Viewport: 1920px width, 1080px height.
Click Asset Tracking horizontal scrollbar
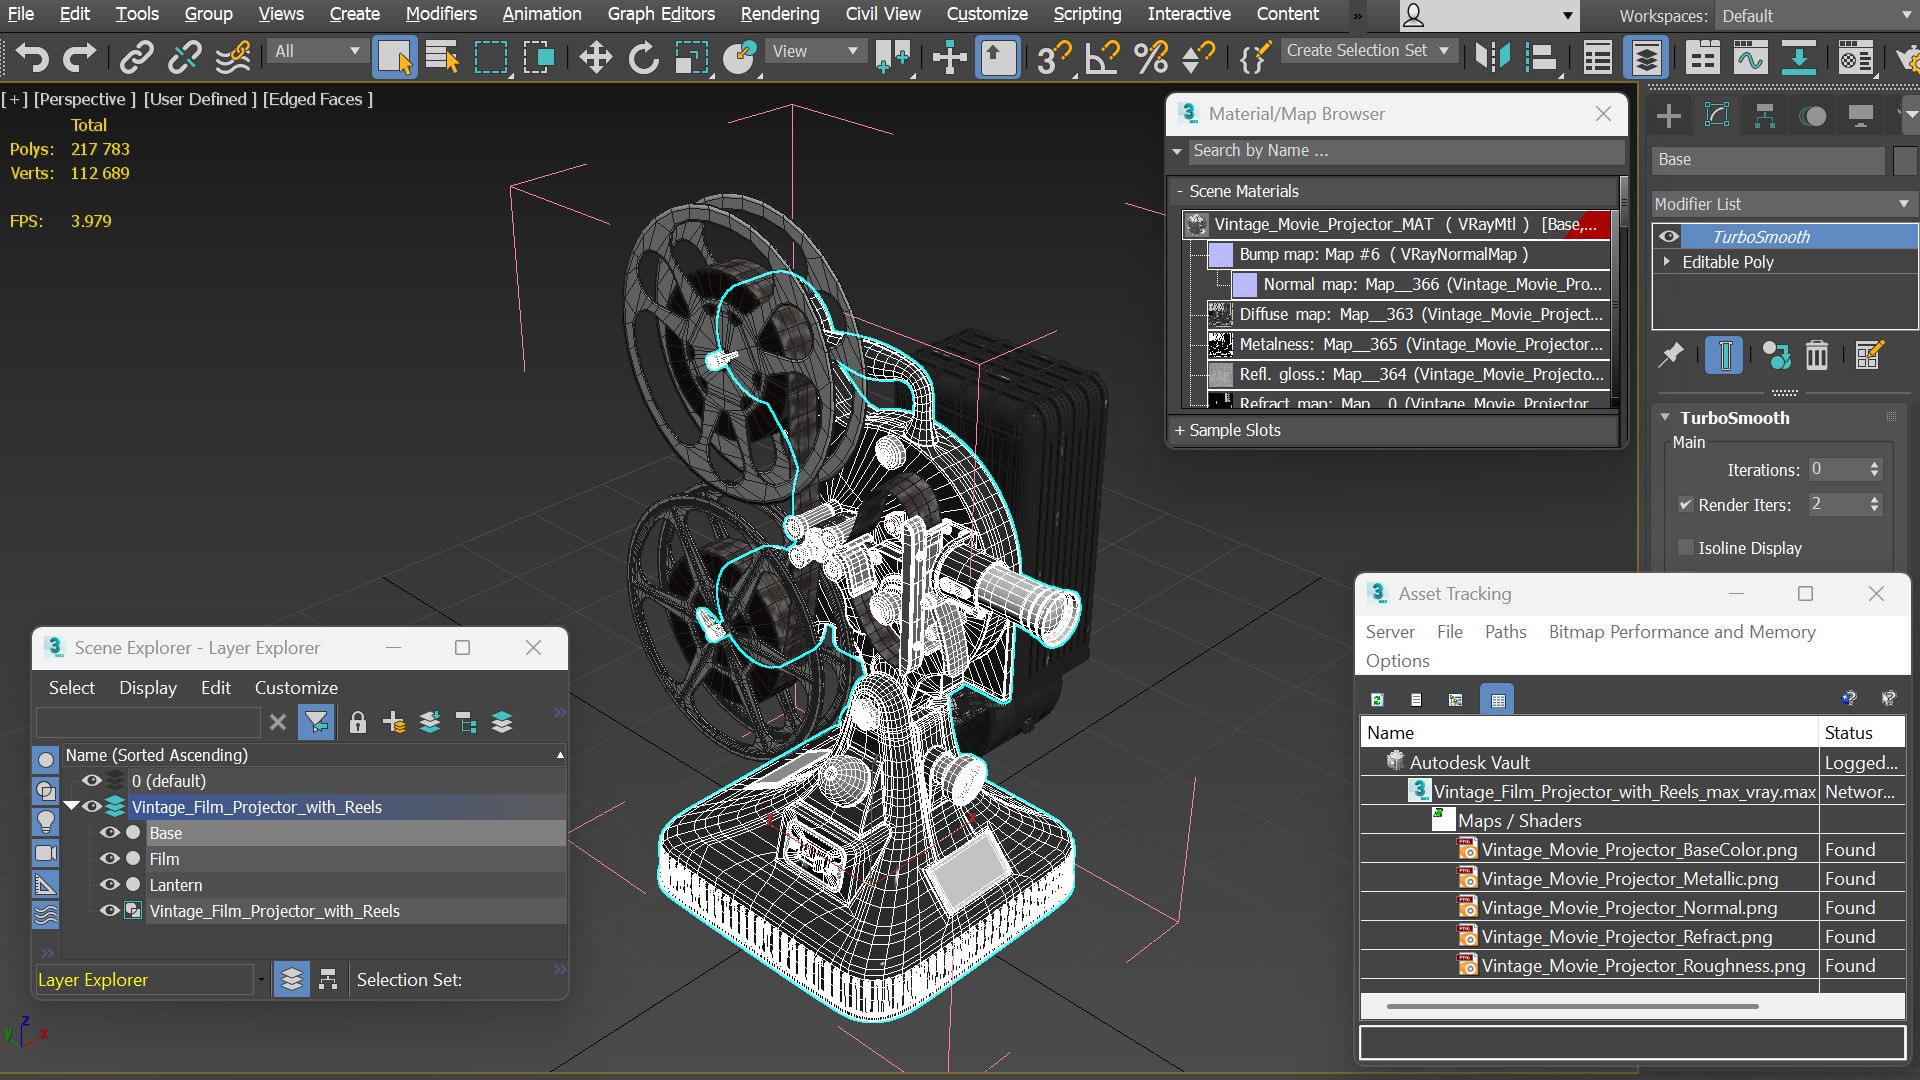tap(1571, 1006)
